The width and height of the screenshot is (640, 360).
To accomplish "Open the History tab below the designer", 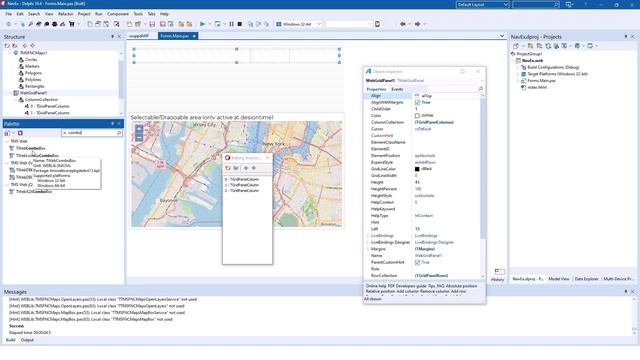I will click(497, 280).
